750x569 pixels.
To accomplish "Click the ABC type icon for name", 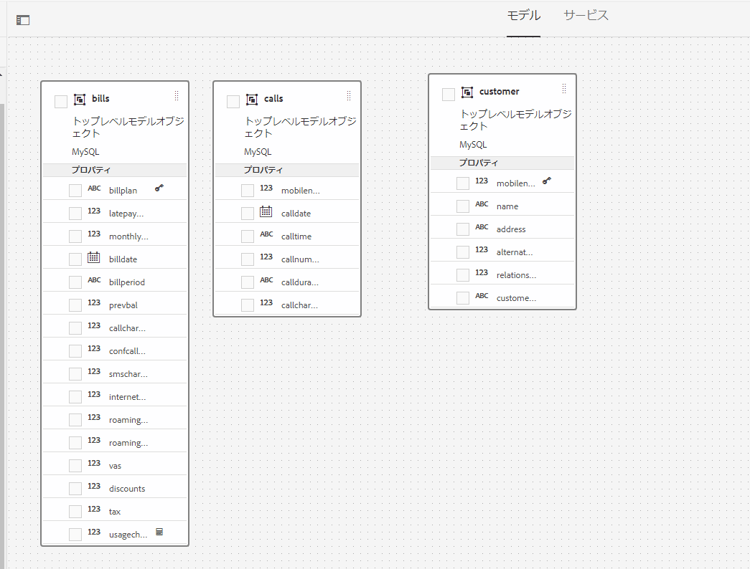I will coord(482,204).
